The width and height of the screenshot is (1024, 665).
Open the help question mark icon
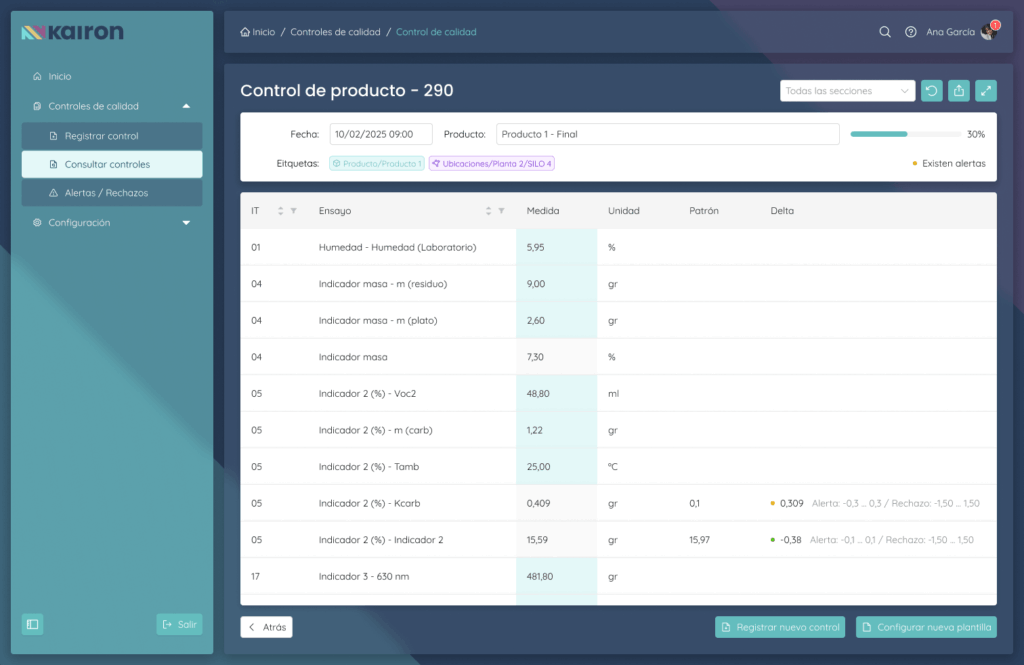click(910, 32)
